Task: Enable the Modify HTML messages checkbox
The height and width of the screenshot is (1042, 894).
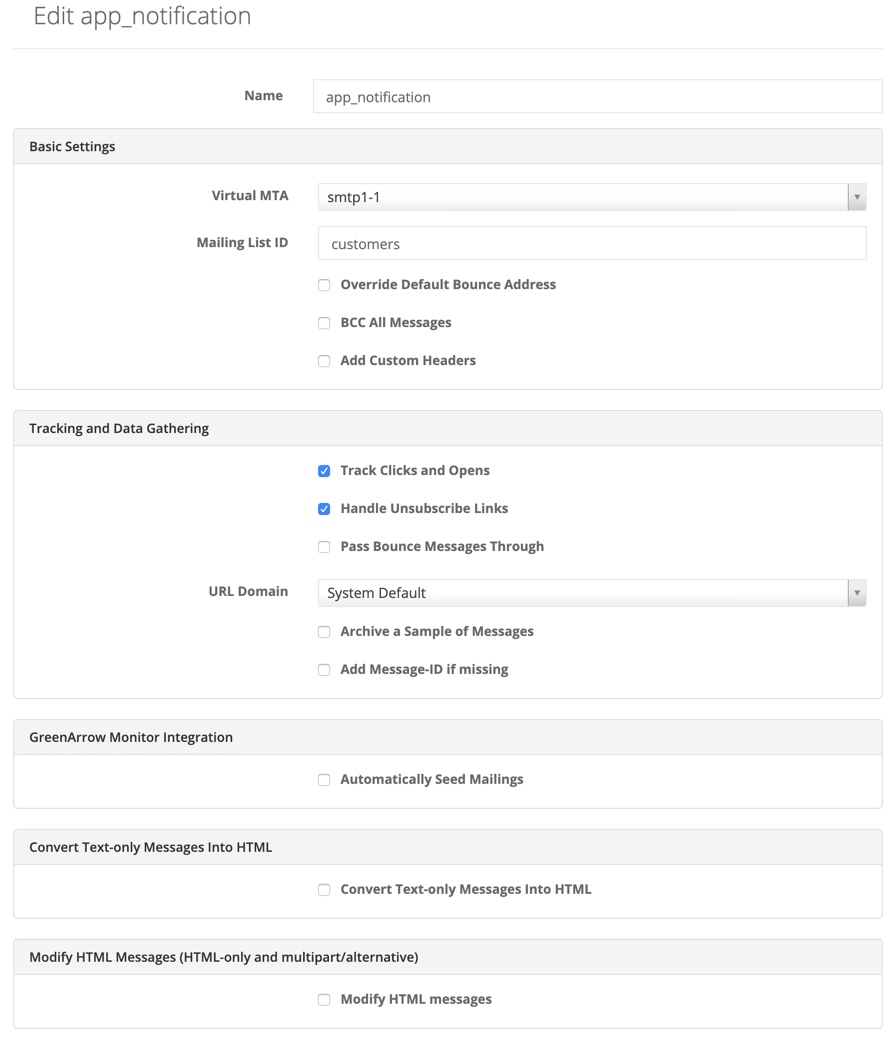Action: 324,999
